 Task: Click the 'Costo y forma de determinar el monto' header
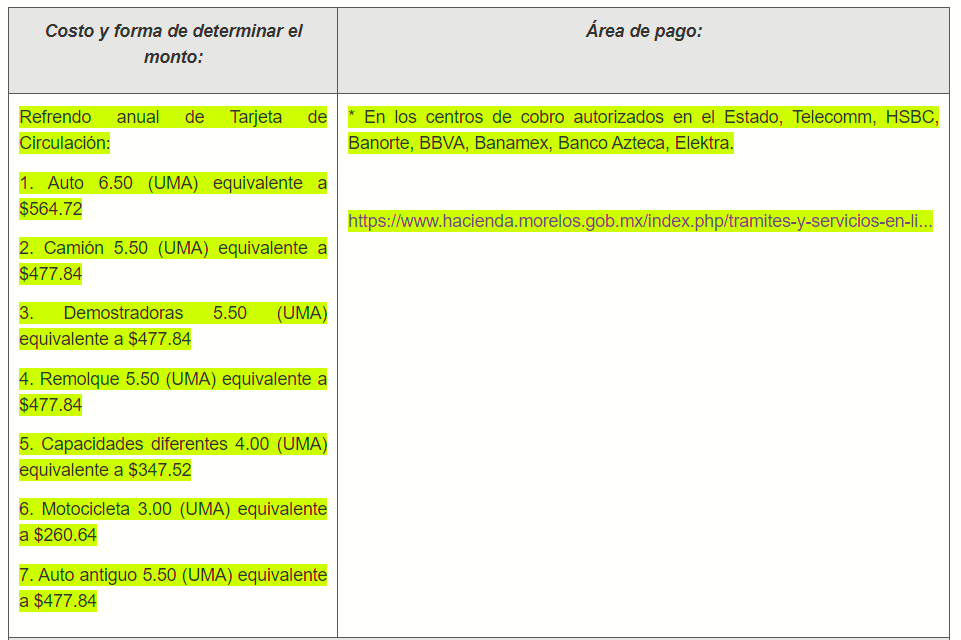(173, 44)
